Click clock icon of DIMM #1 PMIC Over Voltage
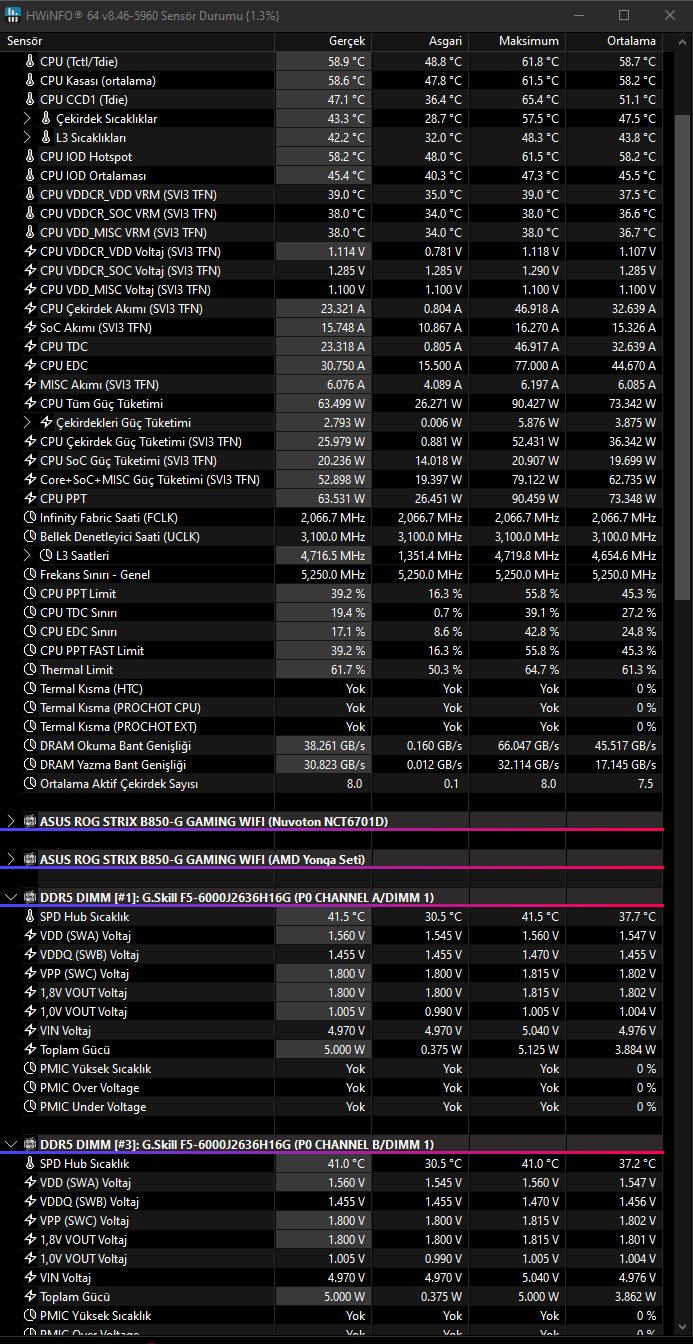 click(x=29, y=1087)
